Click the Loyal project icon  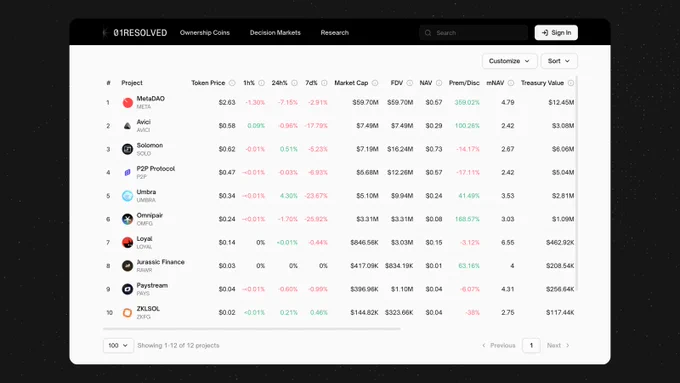pos(128,242)
